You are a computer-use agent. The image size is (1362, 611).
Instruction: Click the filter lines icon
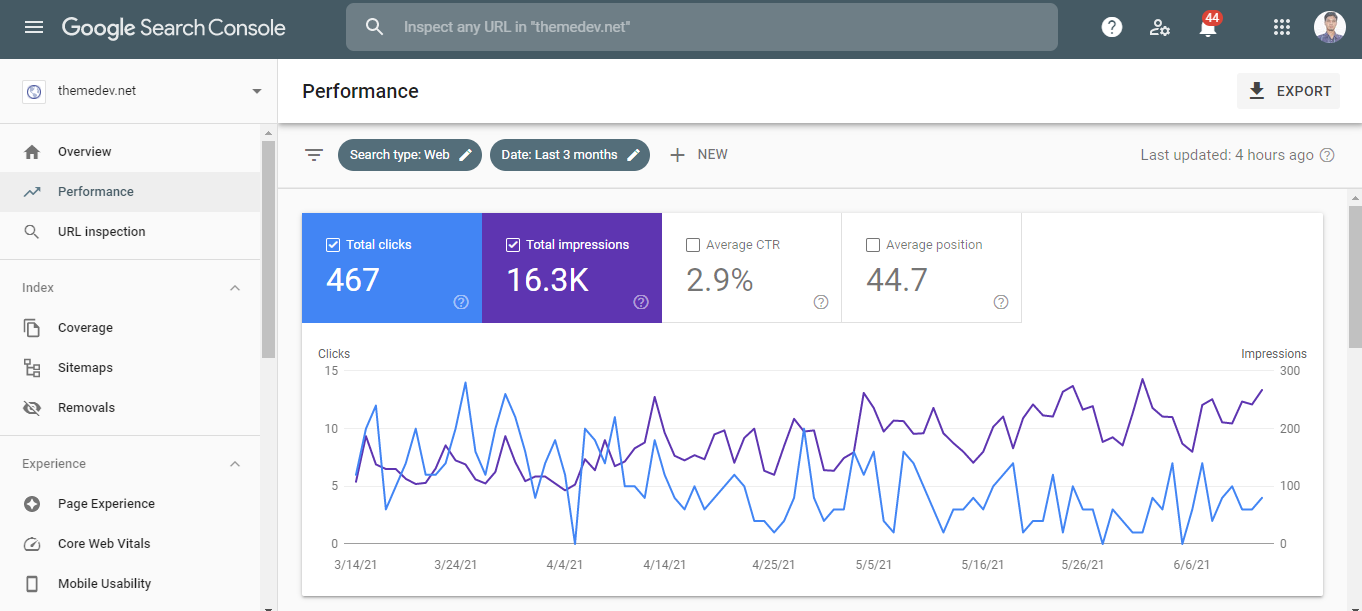click(314, 155)
